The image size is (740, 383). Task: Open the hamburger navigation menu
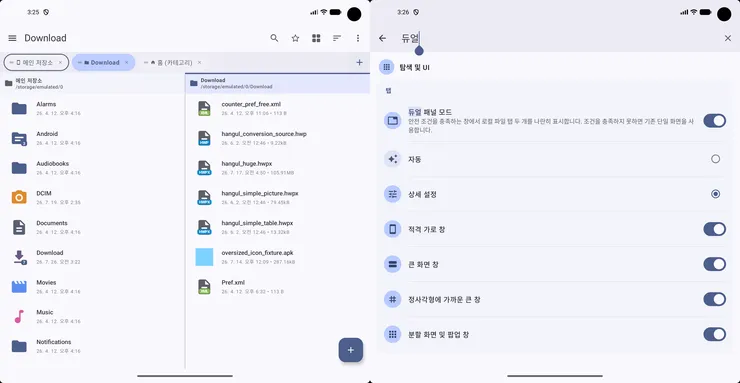12,38
